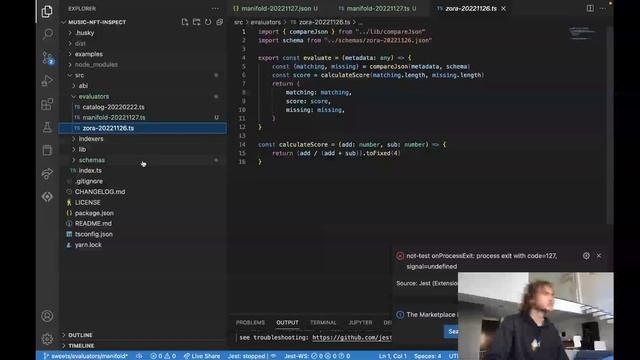Click errors and warnings count in status bar

pos(163,356)
